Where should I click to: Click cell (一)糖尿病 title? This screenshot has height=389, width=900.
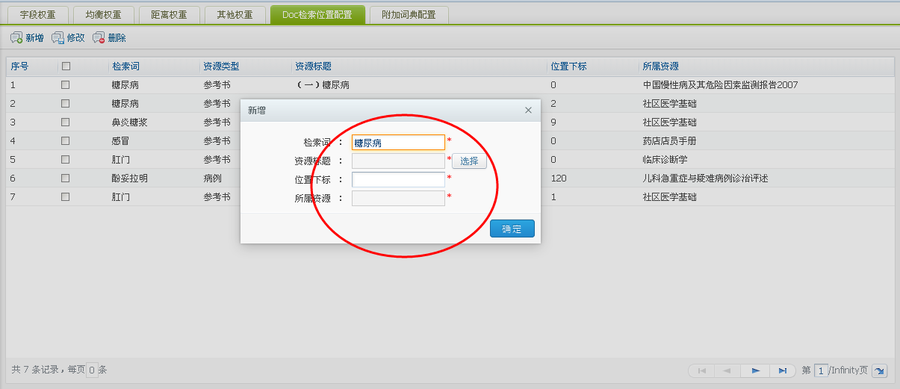point(322,85)
